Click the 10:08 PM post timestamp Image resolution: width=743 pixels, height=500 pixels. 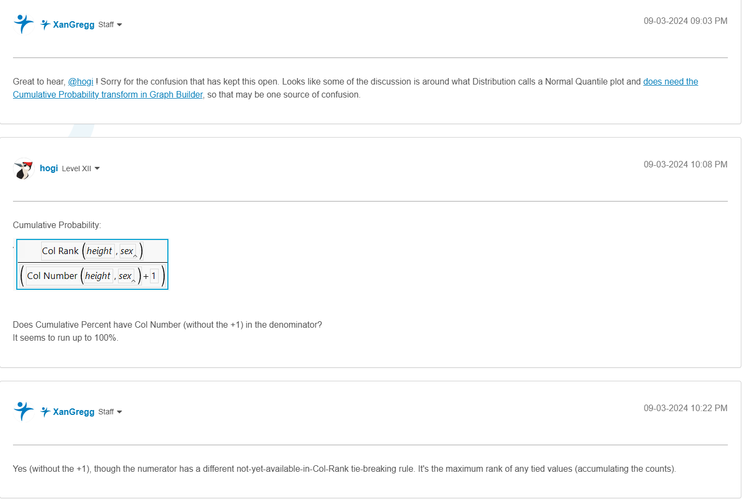click(x=685, y=164)
